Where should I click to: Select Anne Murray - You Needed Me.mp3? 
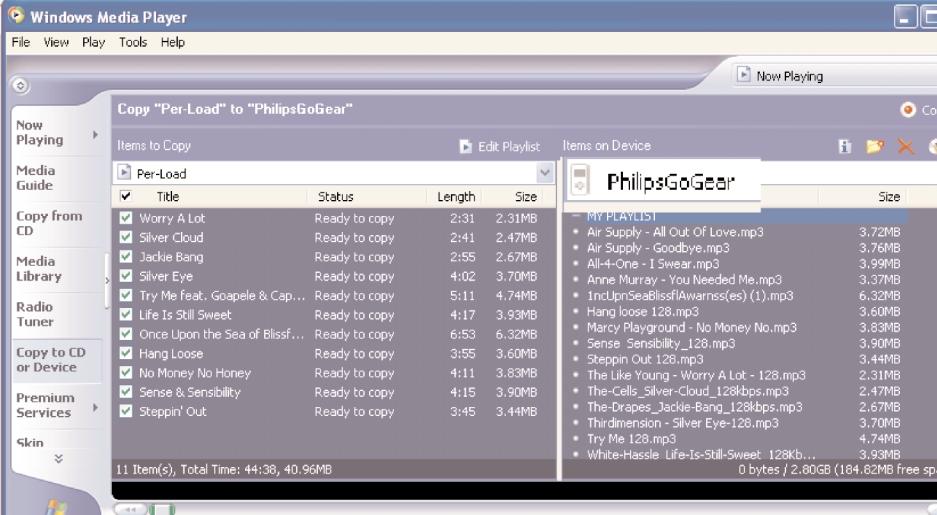(684, 280)
